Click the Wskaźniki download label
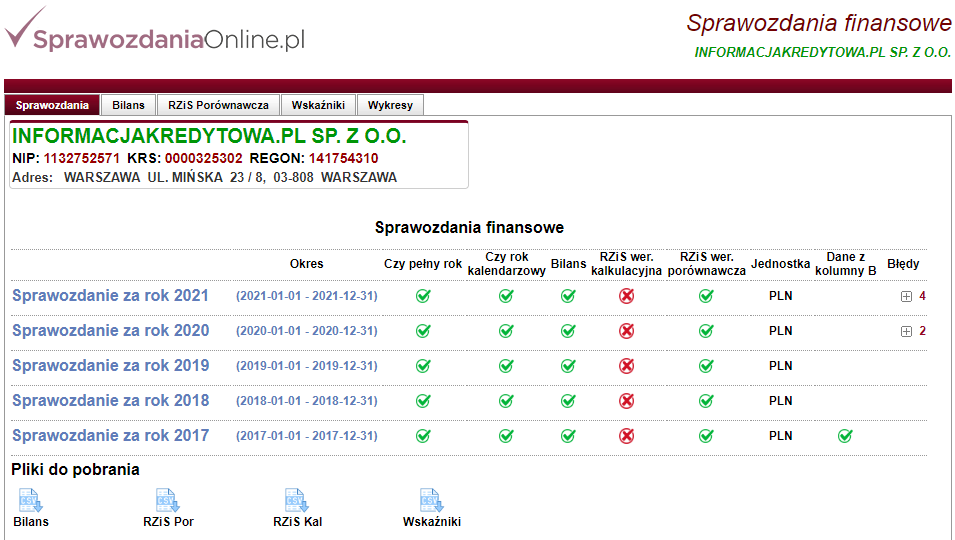 pyautogui.click(x=432, y=522)
